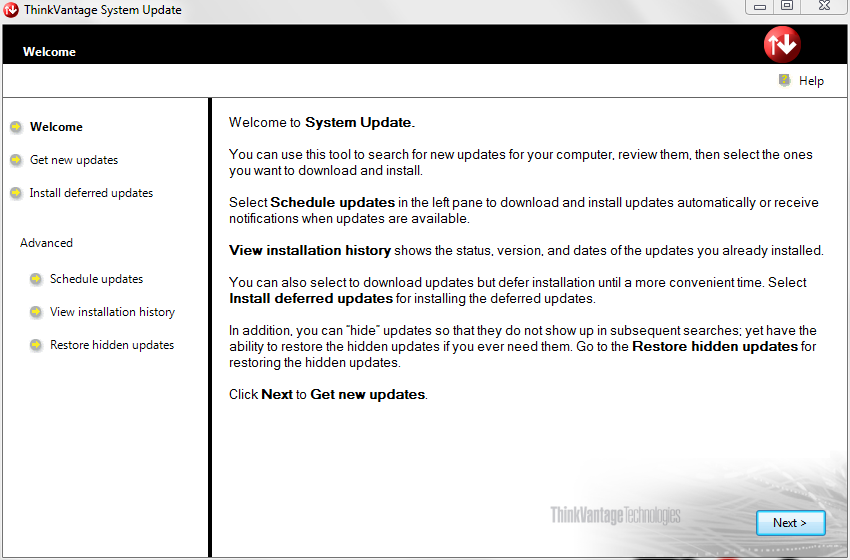Click the ThinkVantage Technologies logo
This screenshot has width=850, height=560.
click(615, 515)
